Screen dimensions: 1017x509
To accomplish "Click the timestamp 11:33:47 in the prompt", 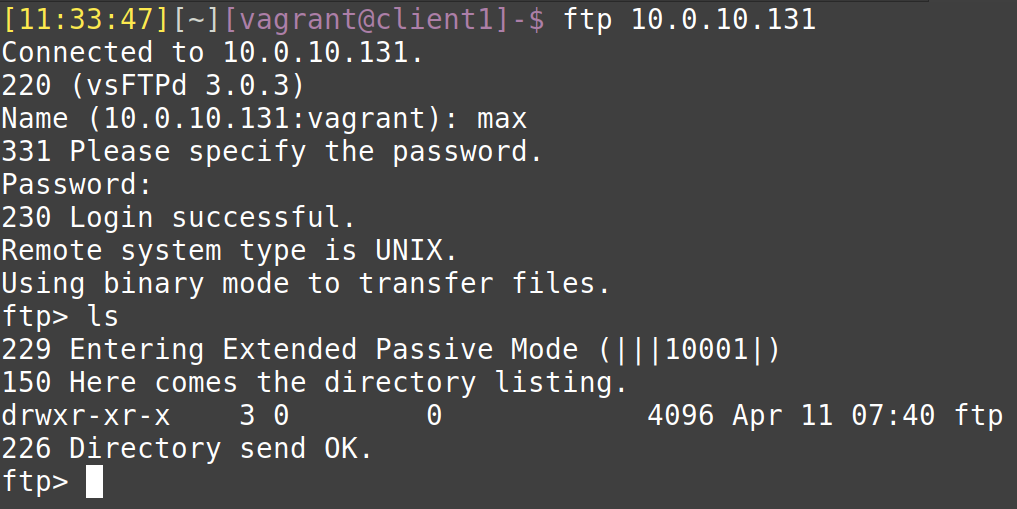I will [86, 19].
